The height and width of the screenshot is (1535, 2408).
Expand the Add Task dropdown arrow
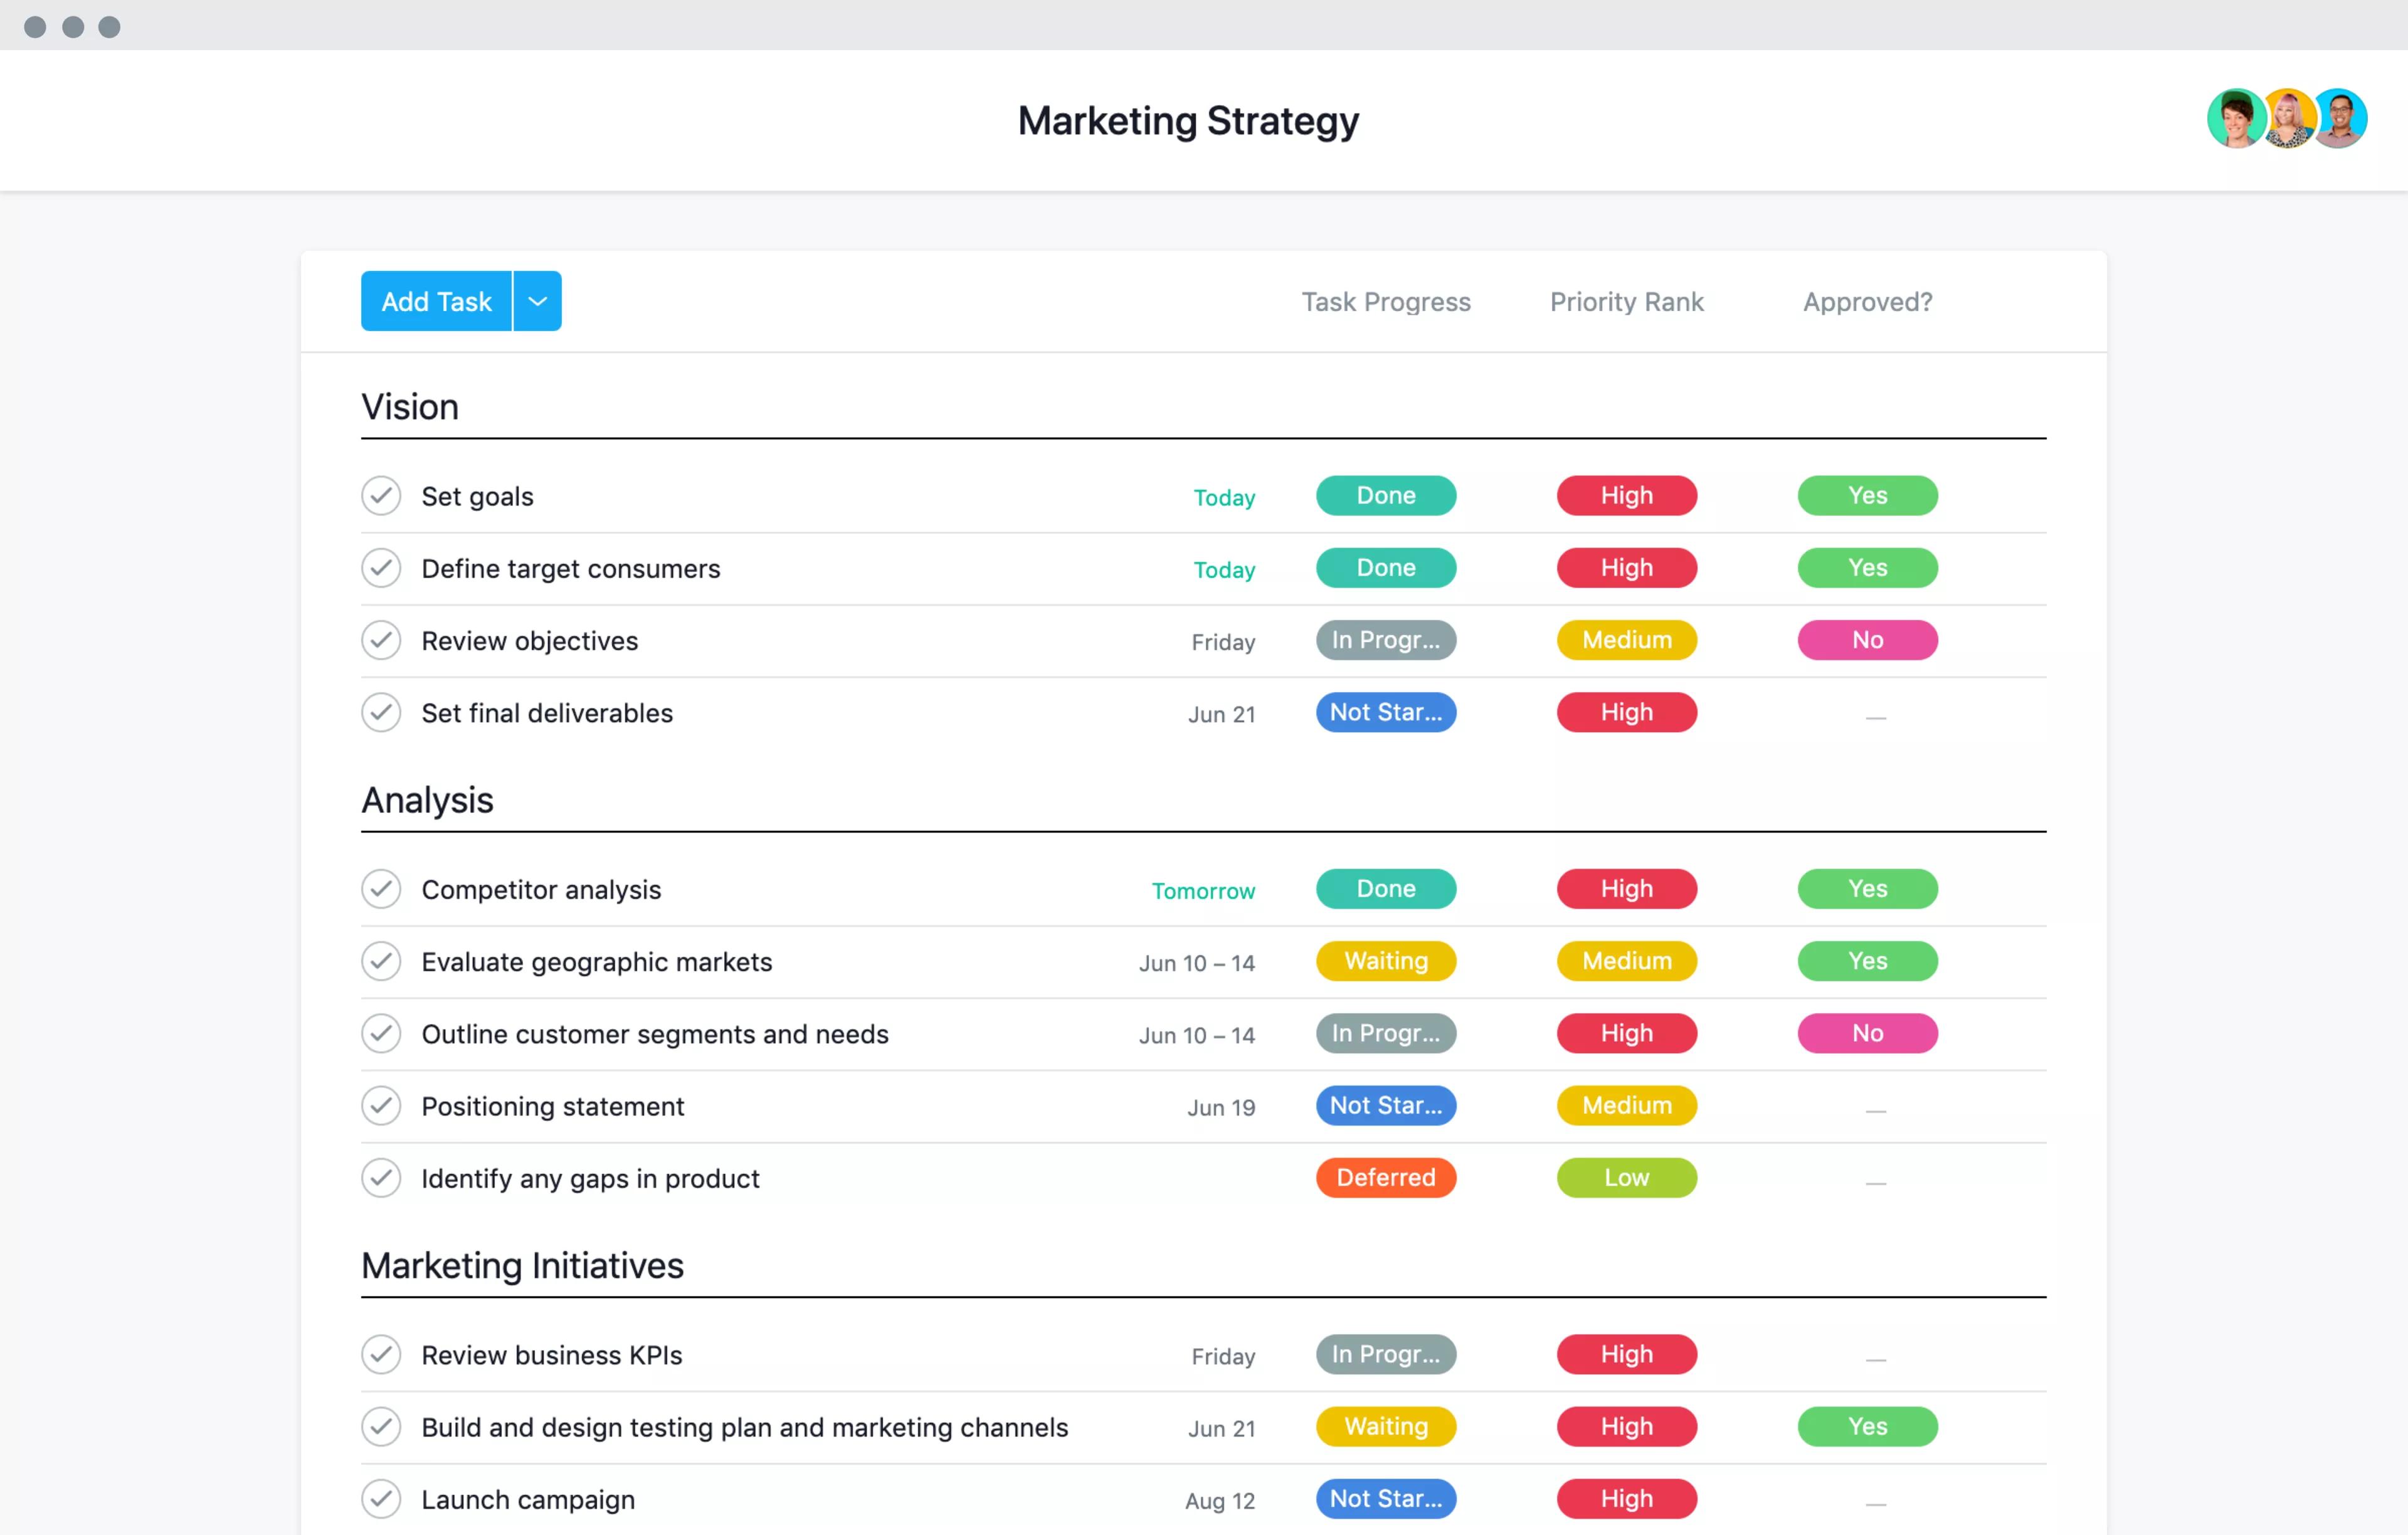tap(539, 300)
